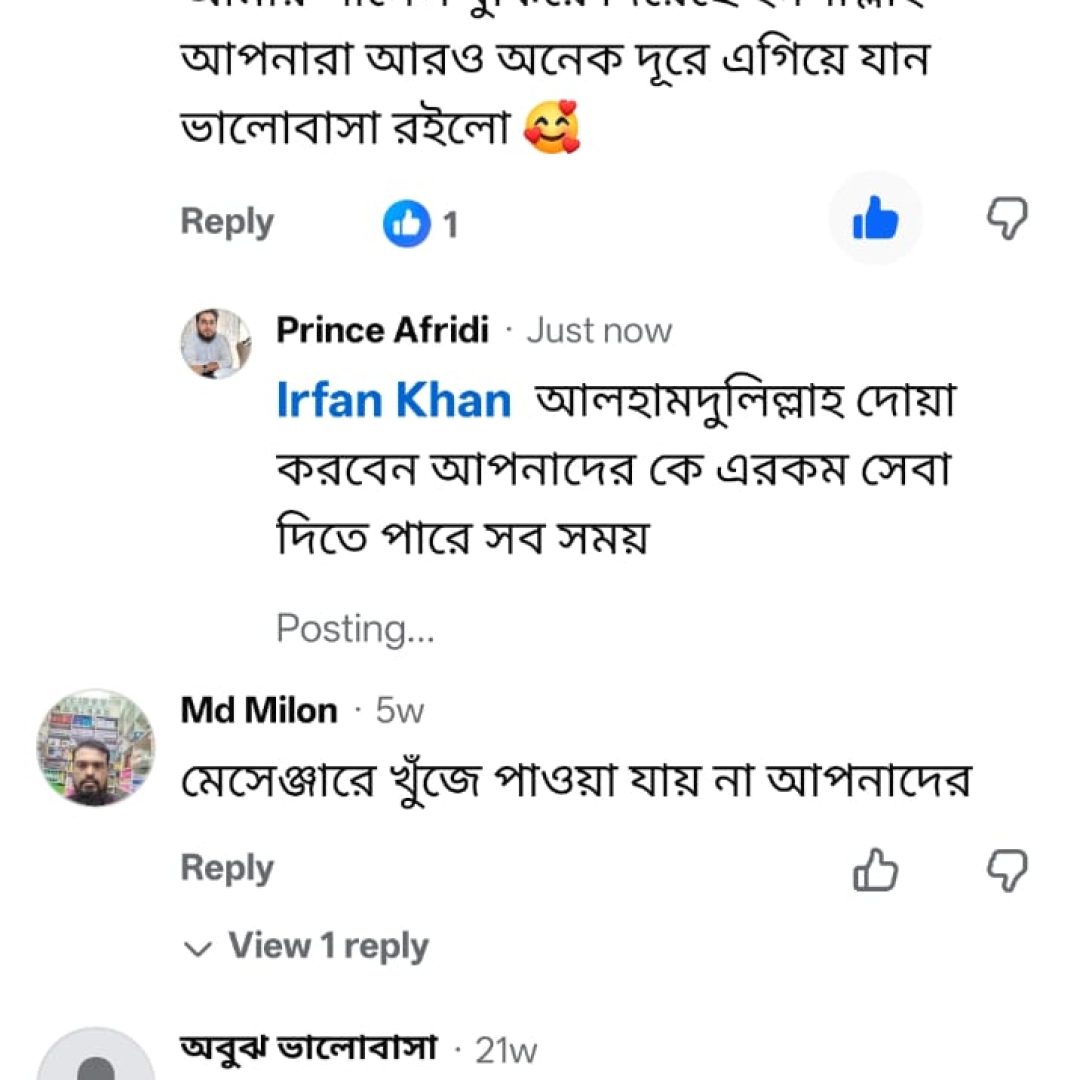Tap the 21w timestamp

(x=506, y=1050)
